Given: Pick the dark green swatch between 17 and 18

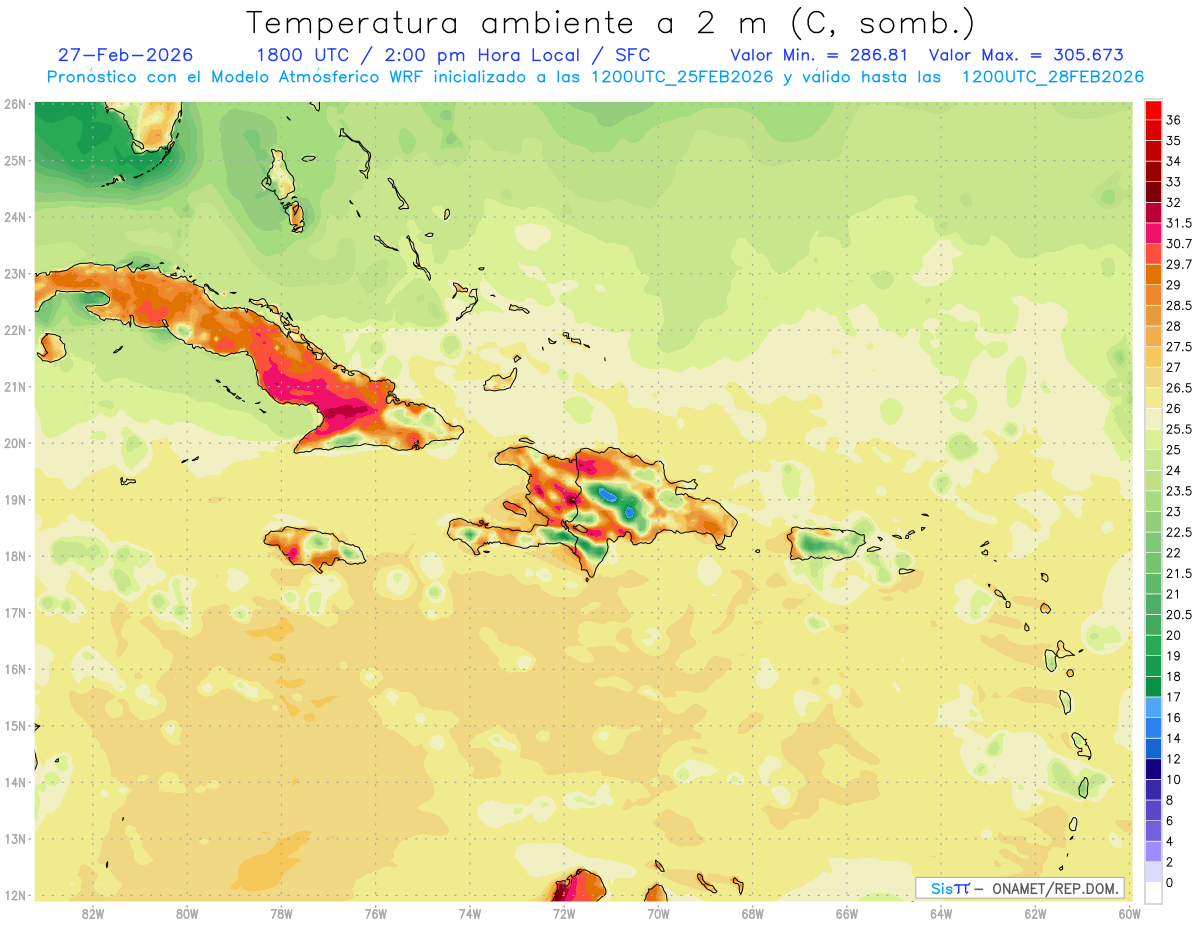Looking at the screenshot, I should point(1153,686).
